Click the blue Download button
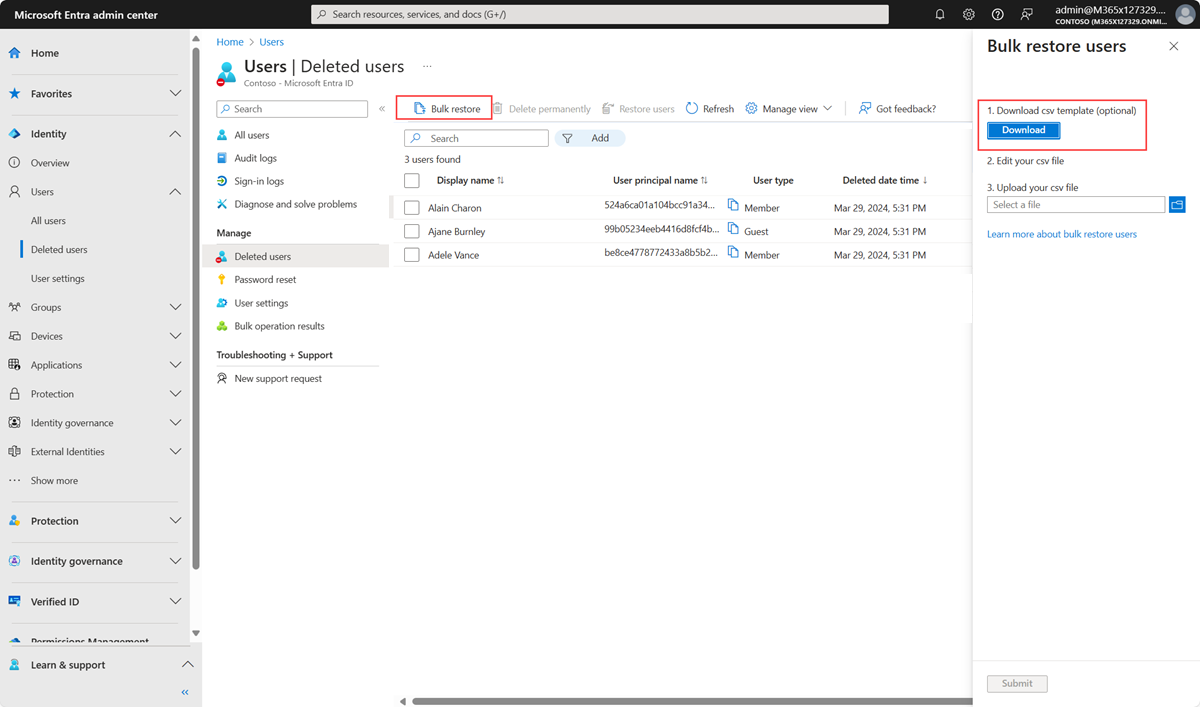 tap(1023, 130)
